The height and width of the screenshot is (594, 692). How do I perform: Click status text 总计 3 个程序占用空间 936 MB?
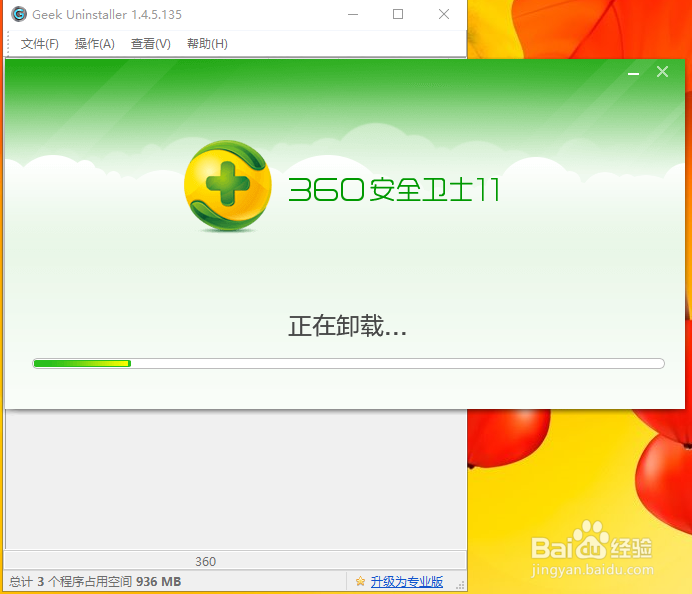(x=95, y=582)
